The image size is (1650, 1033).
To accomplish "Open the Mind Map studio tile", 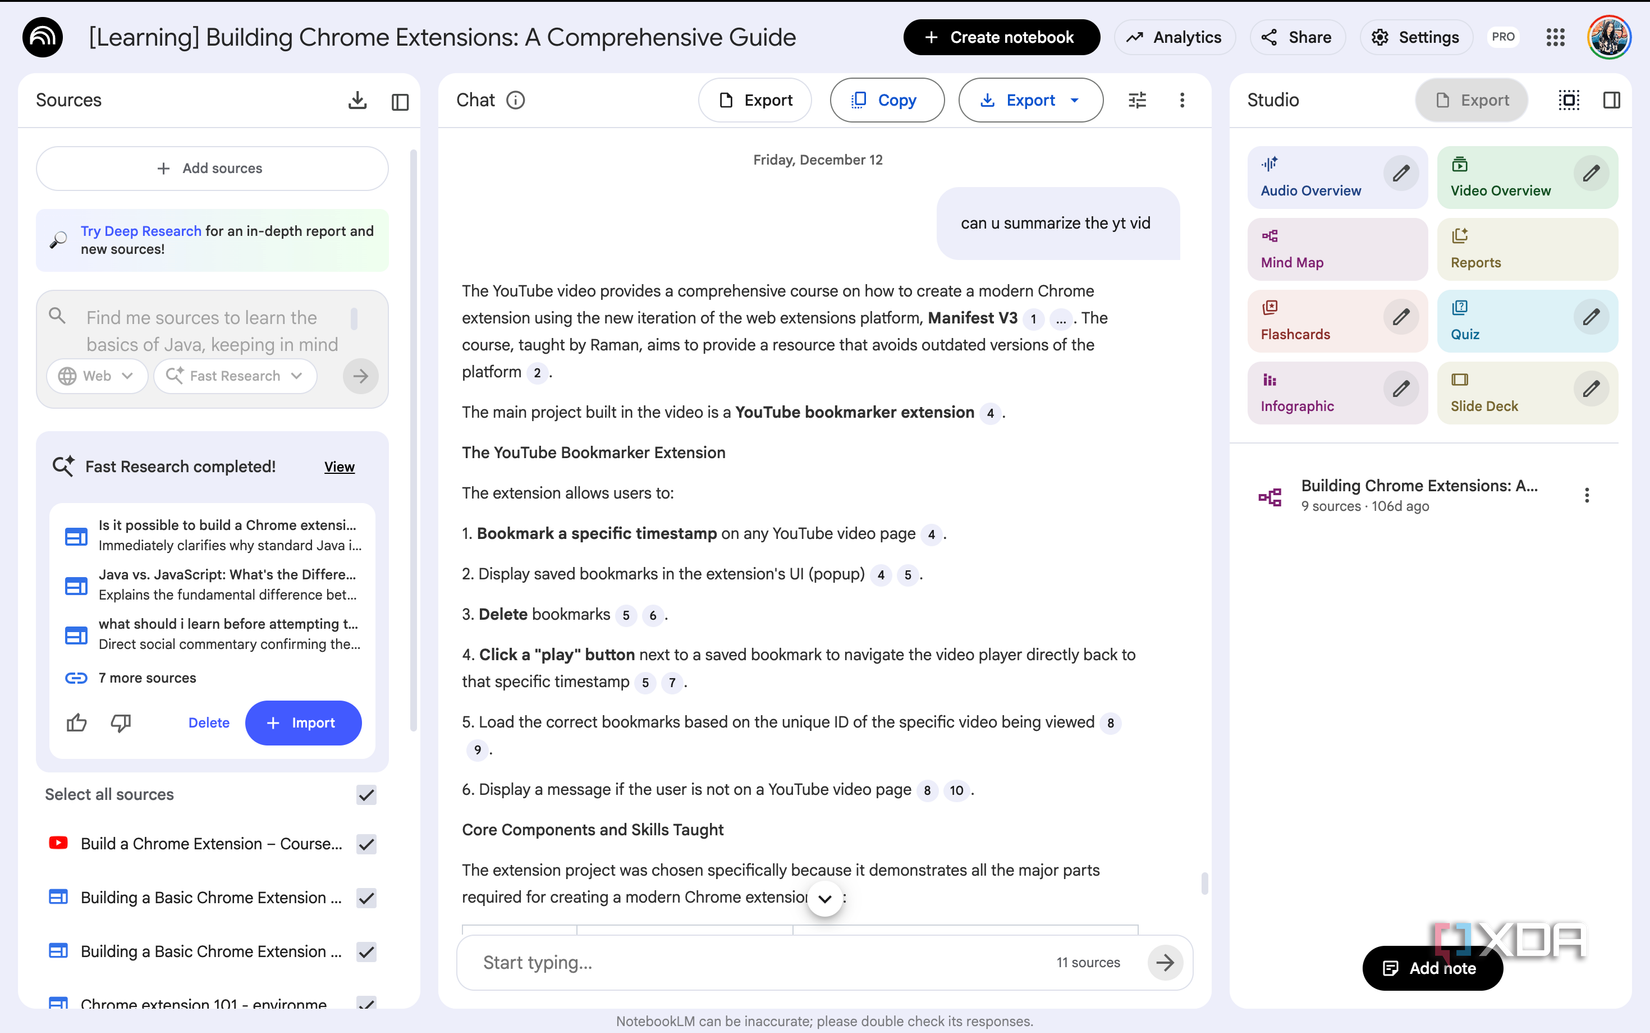I will [1337, 249].
